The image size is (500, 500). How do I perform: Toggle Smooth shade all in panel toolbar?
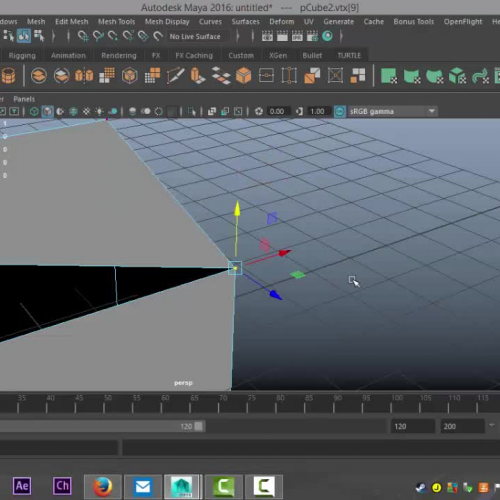point(47,111)
